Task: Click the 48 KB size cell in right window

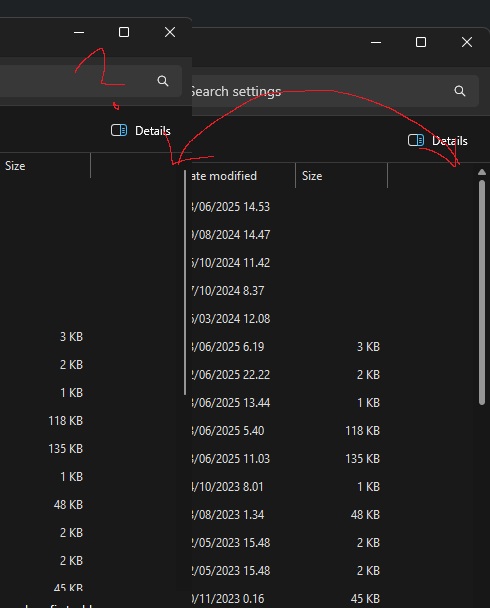Action: 365,515
